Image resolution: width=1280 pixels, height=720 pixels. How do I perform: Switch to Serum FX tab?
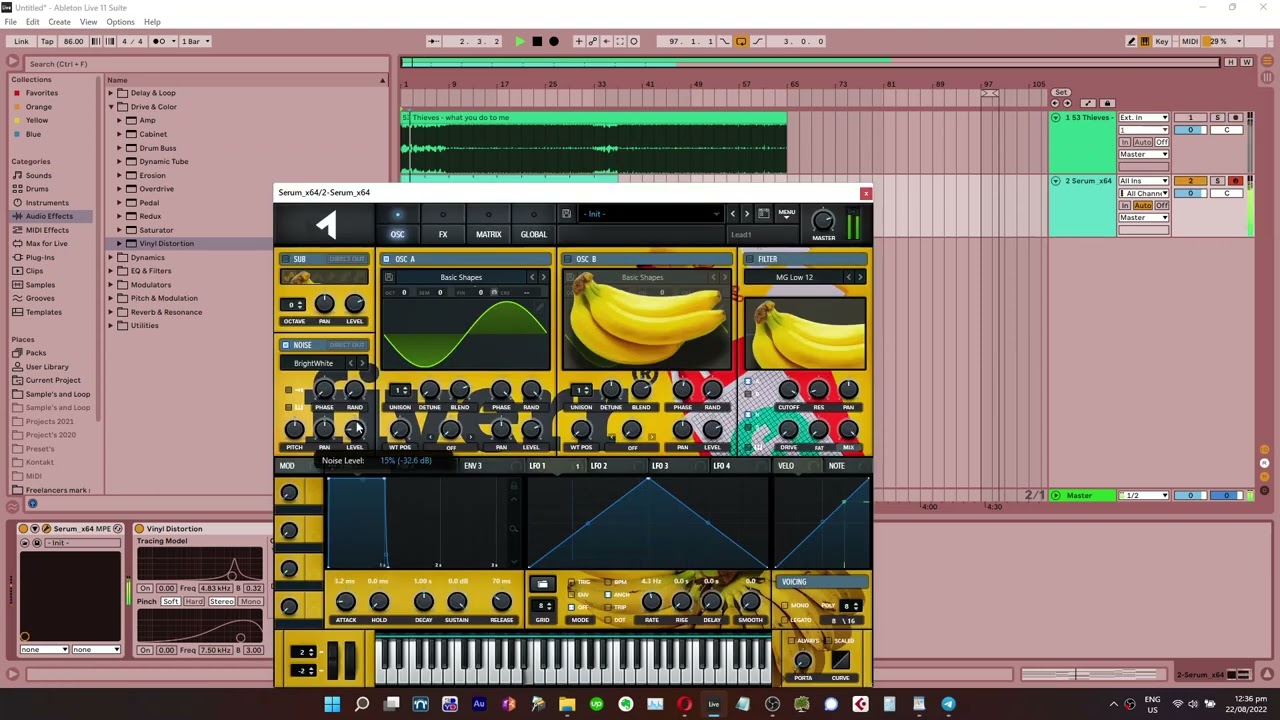443,234
